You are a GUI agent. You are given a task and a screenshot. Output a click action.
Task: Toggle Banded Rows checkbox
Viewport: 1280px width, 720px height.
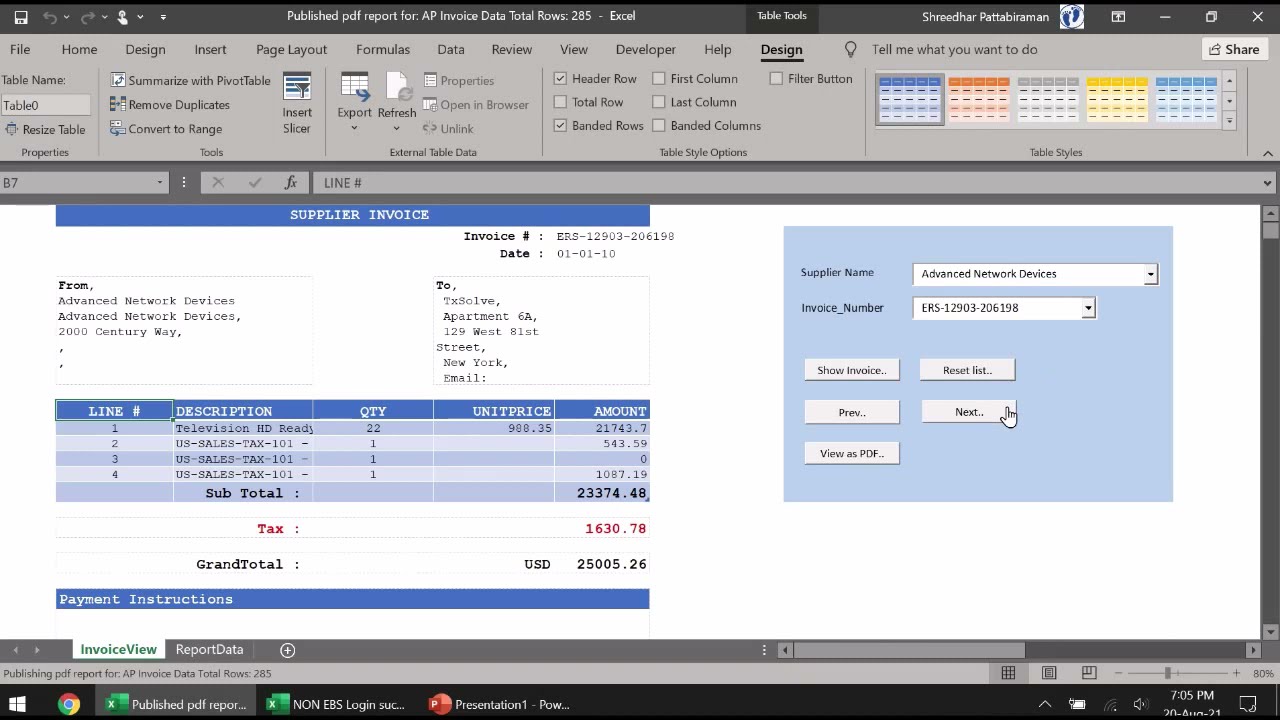(x=560, y=126)
